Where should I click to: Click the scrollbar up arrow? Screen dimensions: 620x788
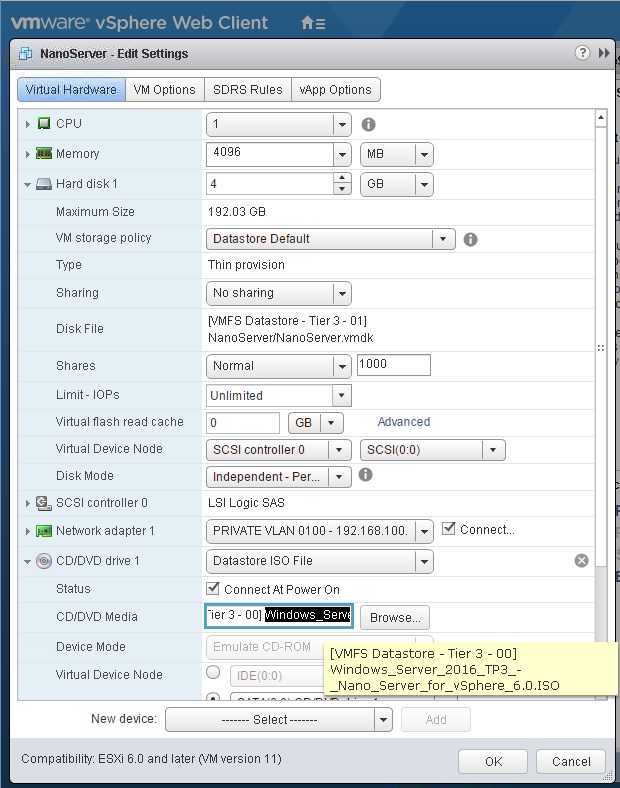(x=600, y=118)
